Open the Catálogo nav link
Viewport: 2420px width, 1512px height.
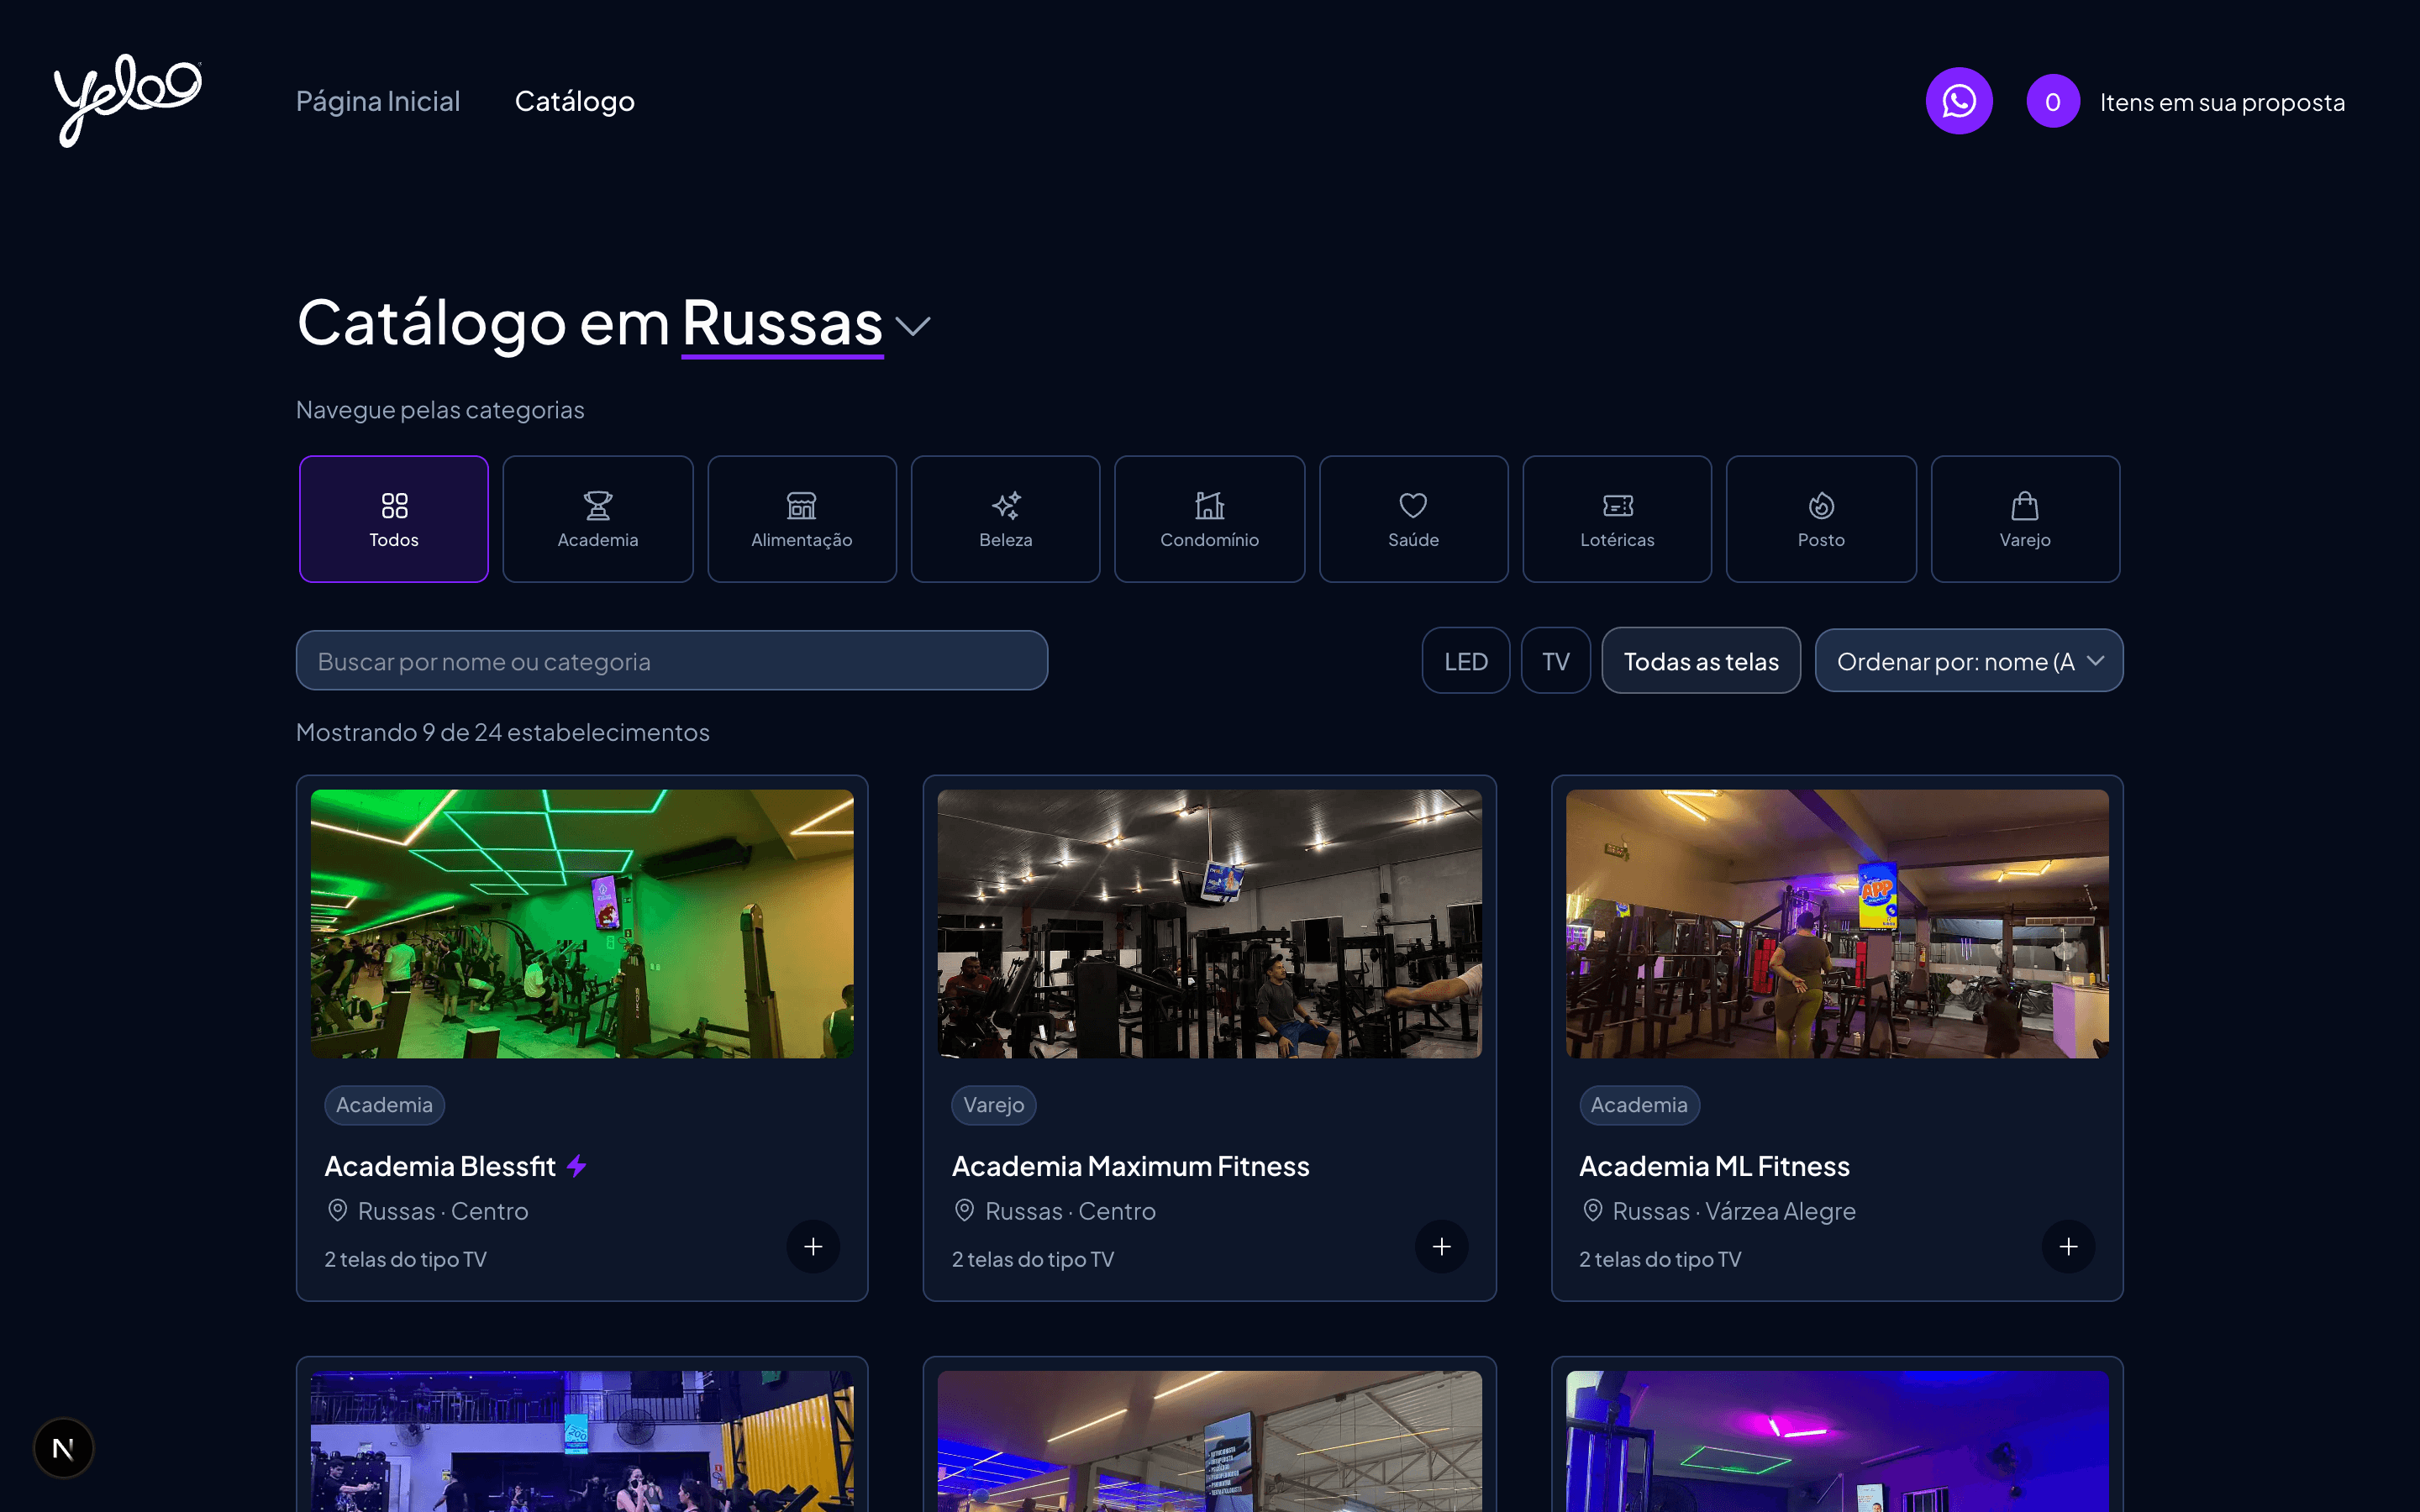[574, 102]
